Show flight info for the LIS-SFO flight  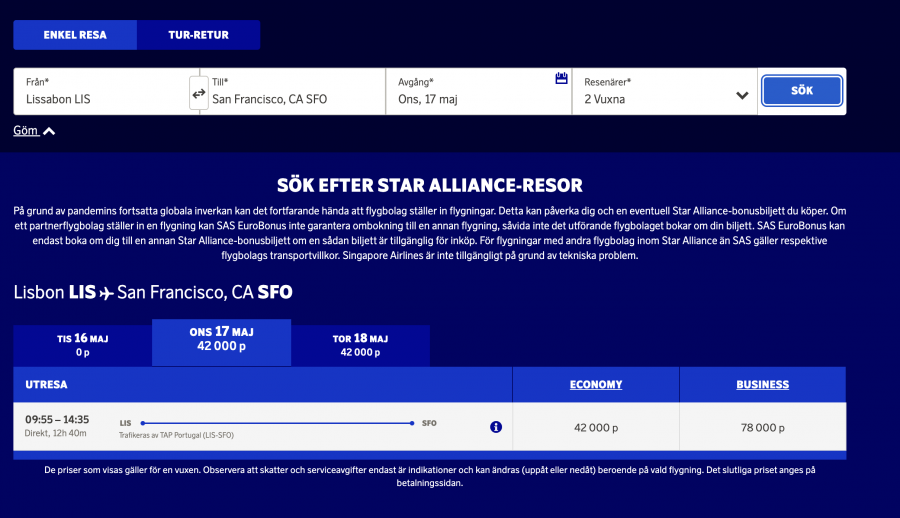[496, 427]
